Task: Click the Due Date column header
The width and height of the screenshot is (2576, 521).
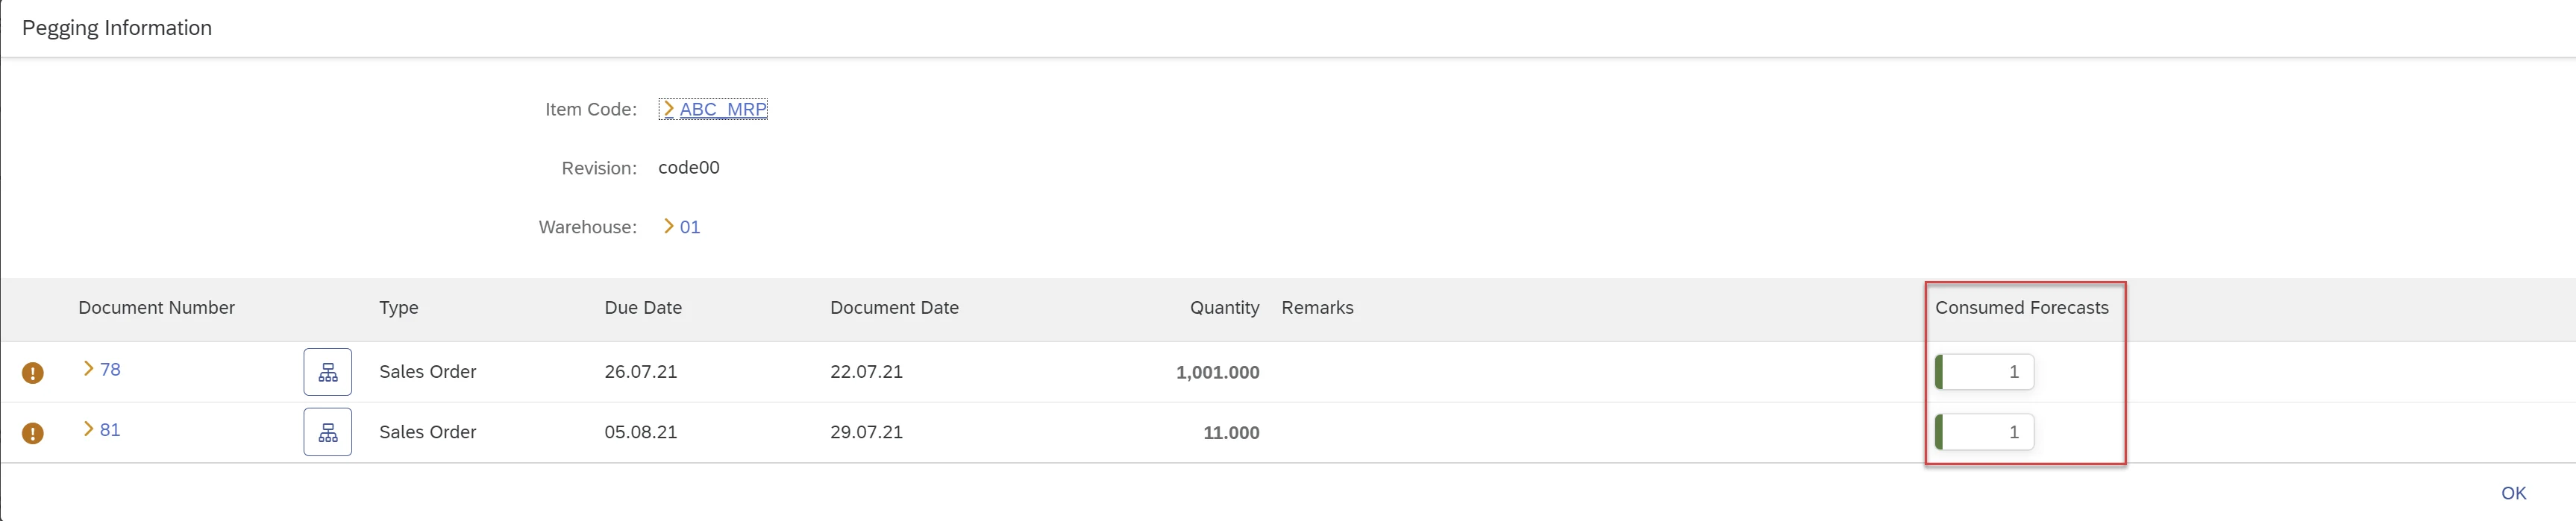Action: (x=643, y=308)
